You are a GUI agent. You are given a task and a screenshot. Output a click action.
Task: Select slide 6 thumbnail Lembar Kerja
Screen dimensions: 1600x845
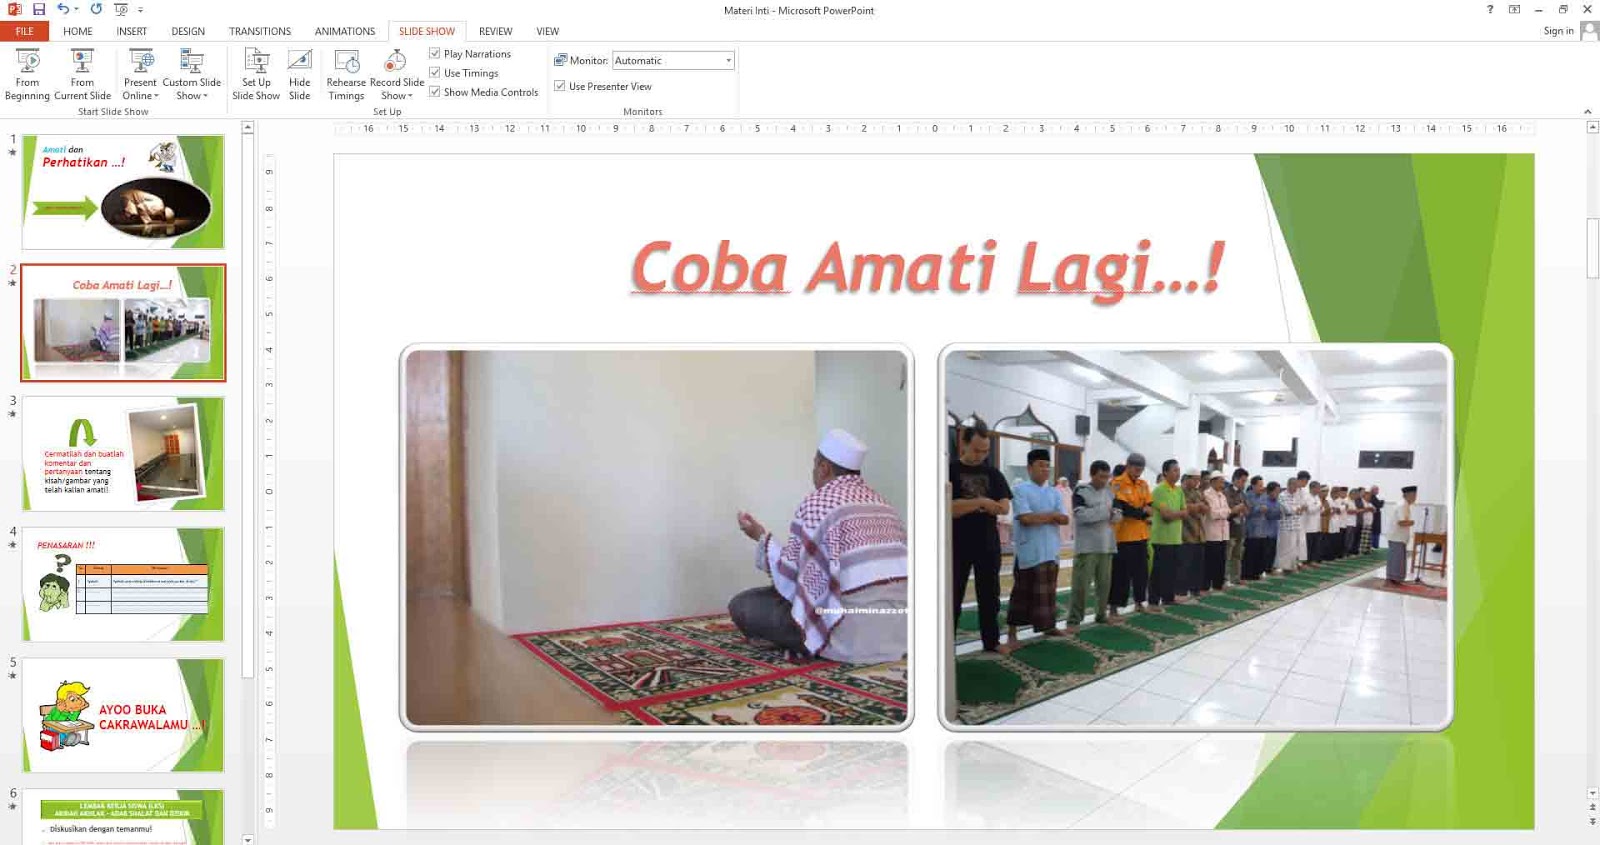coord(123,817)
